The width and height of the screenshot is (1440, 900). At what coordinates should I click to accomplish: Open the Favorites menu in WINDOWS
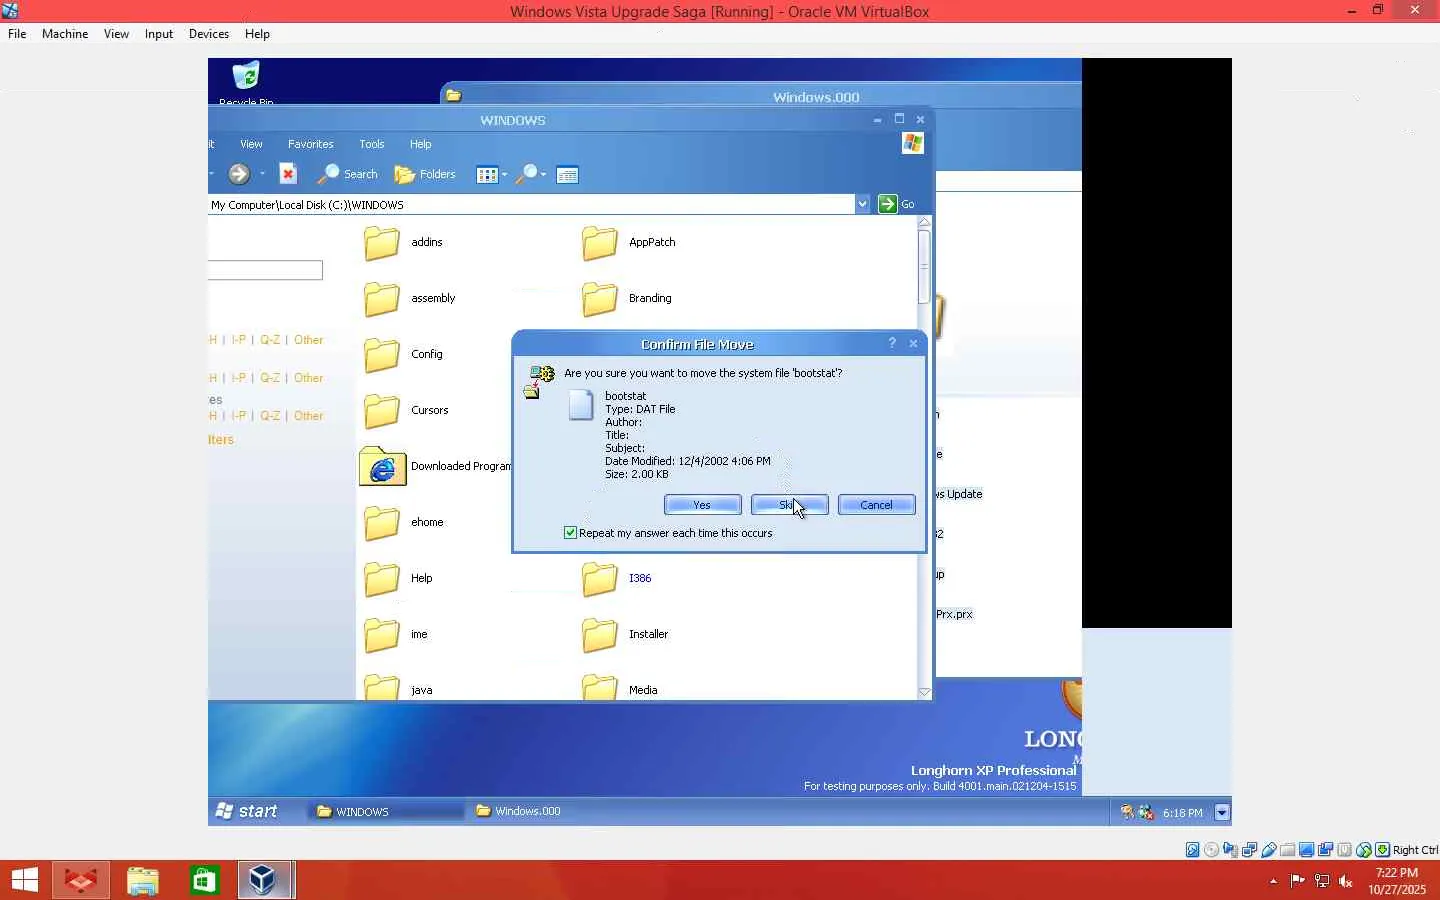[x=311, y=144]
